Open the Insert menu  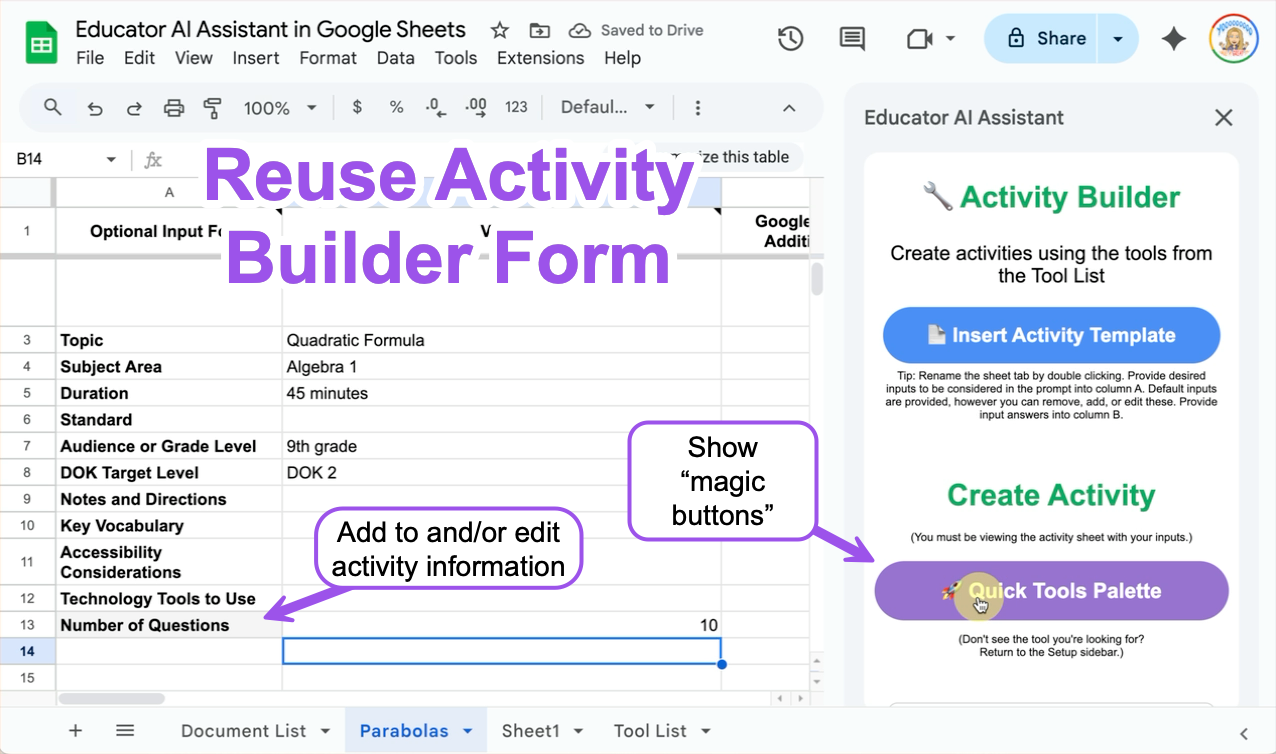[x=256, y=58]
